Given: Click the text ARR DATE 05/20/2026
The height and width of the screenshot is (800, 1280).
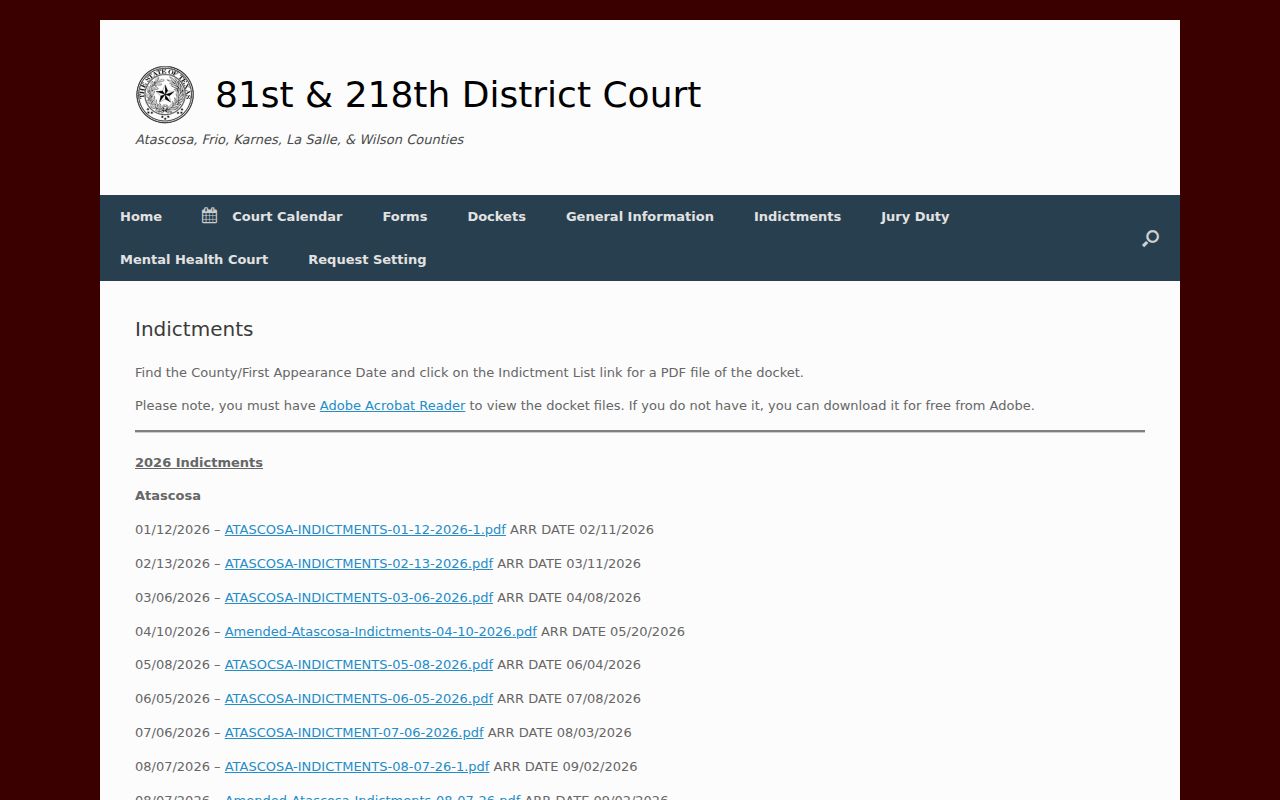Looking at the screenshot, I should pyautogui.click(x=613, y=632).
